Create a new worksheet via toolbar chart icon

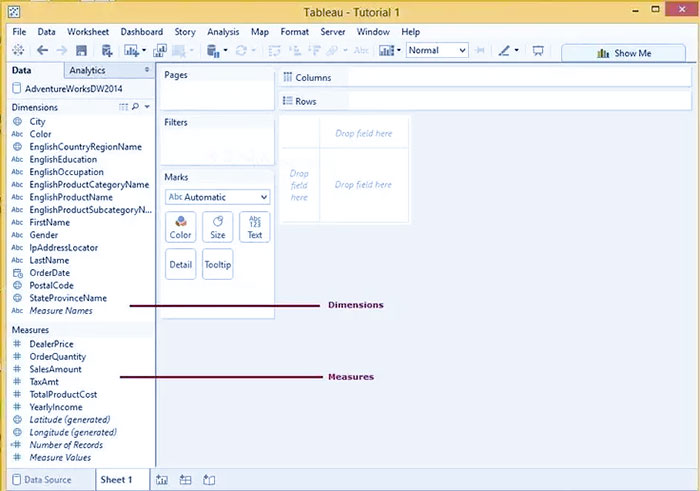[x=131, y=50]
